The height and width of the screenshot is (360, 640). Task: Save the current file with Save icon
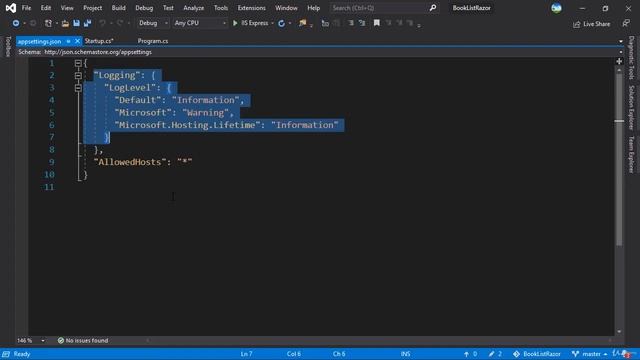76,23
